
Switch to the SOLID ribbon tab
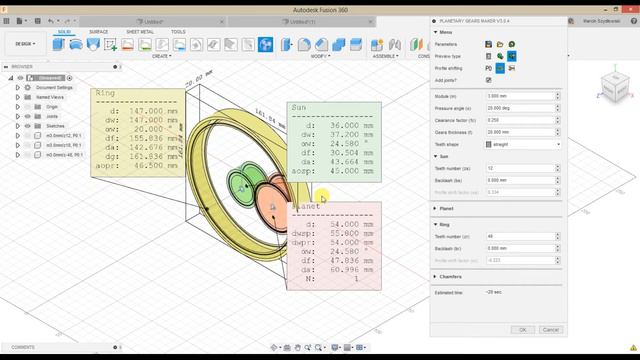point(64,32)
